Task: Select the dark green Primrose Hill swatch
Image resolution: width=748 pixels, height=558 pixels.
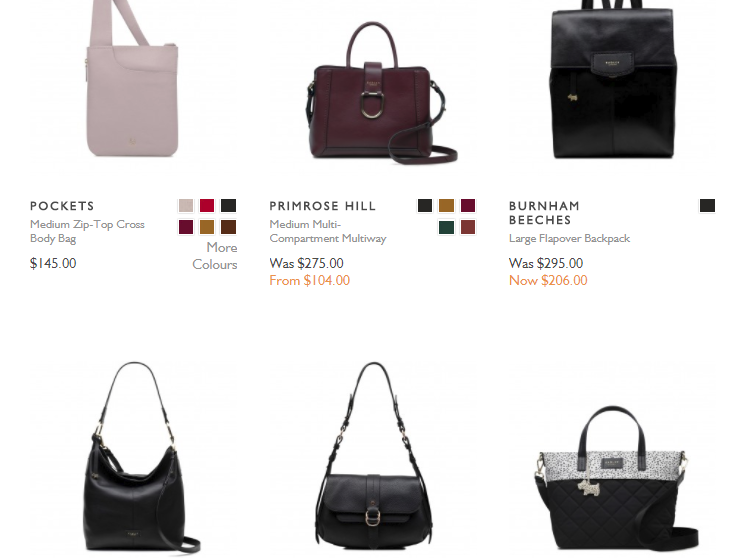Action: click(447, 227)
